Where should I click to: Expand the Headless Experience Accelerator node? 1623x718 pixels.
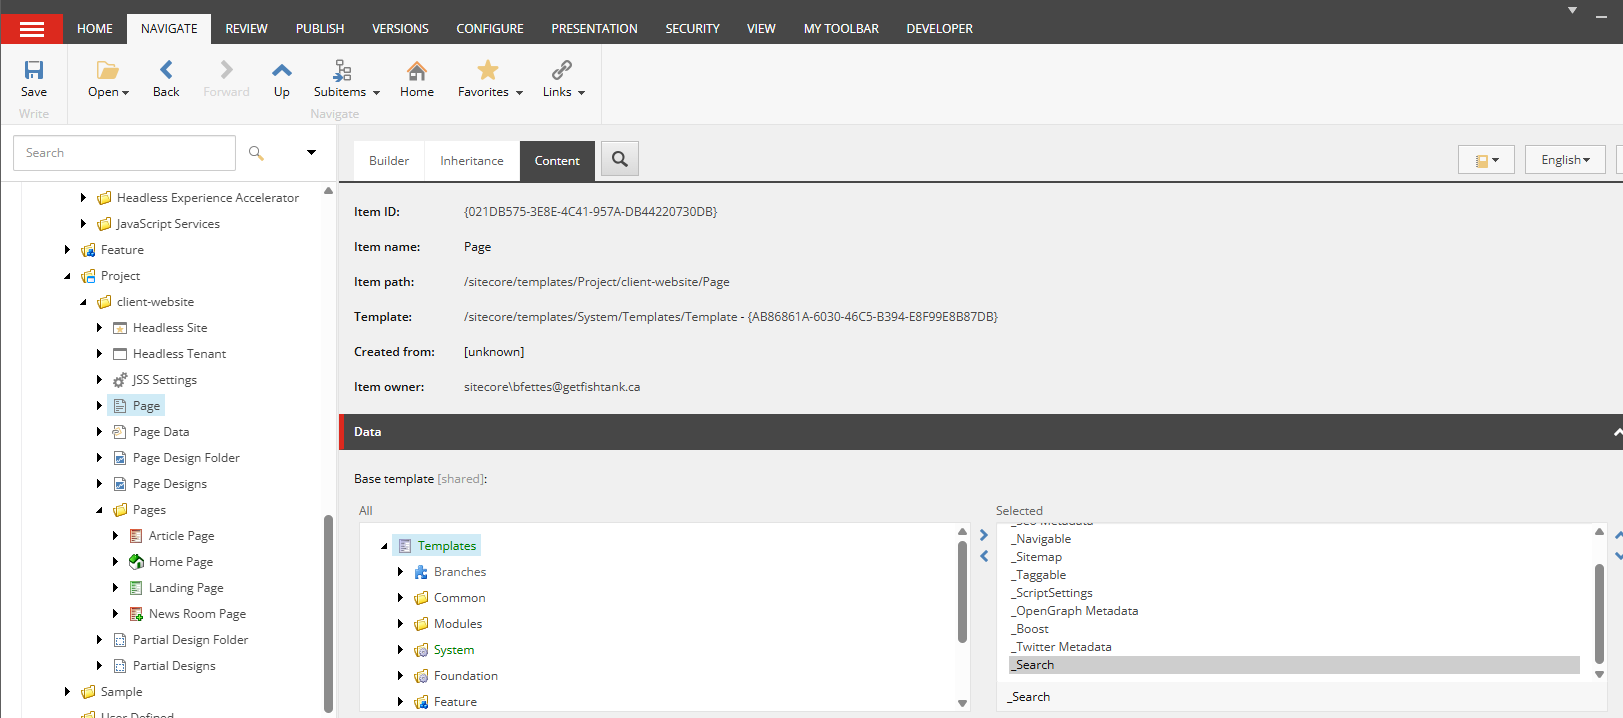83,198
